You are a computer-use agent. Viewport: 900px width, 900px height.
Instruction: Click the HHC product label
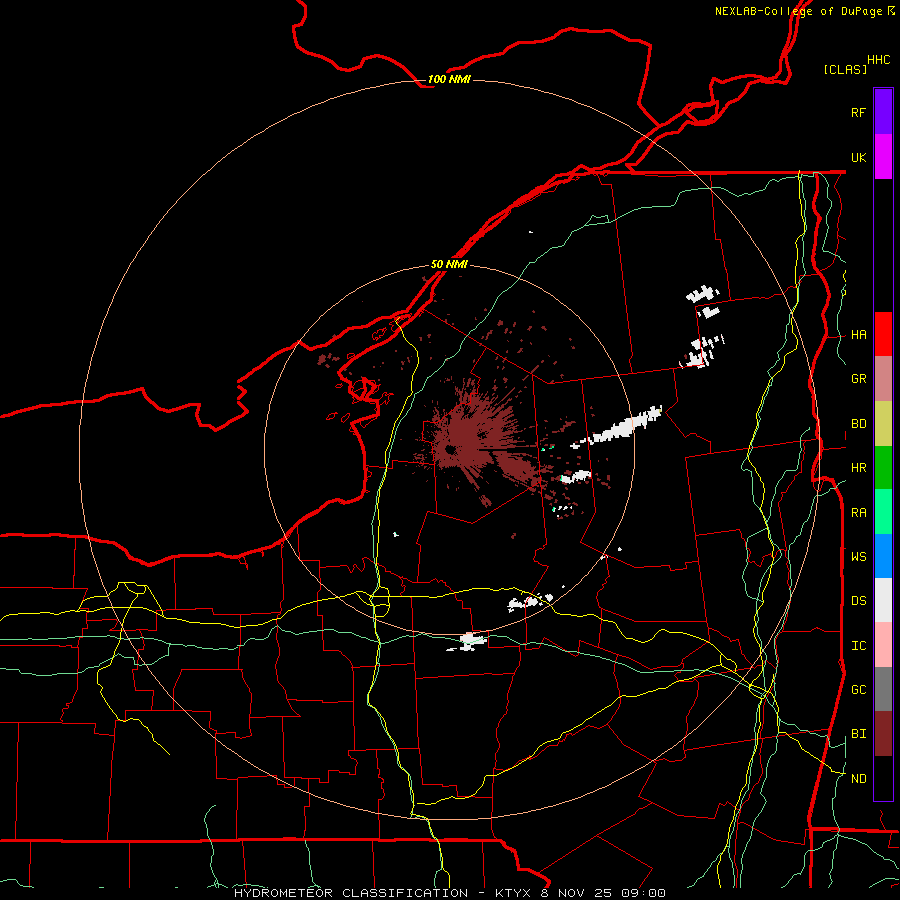click(x=879, y=60)
